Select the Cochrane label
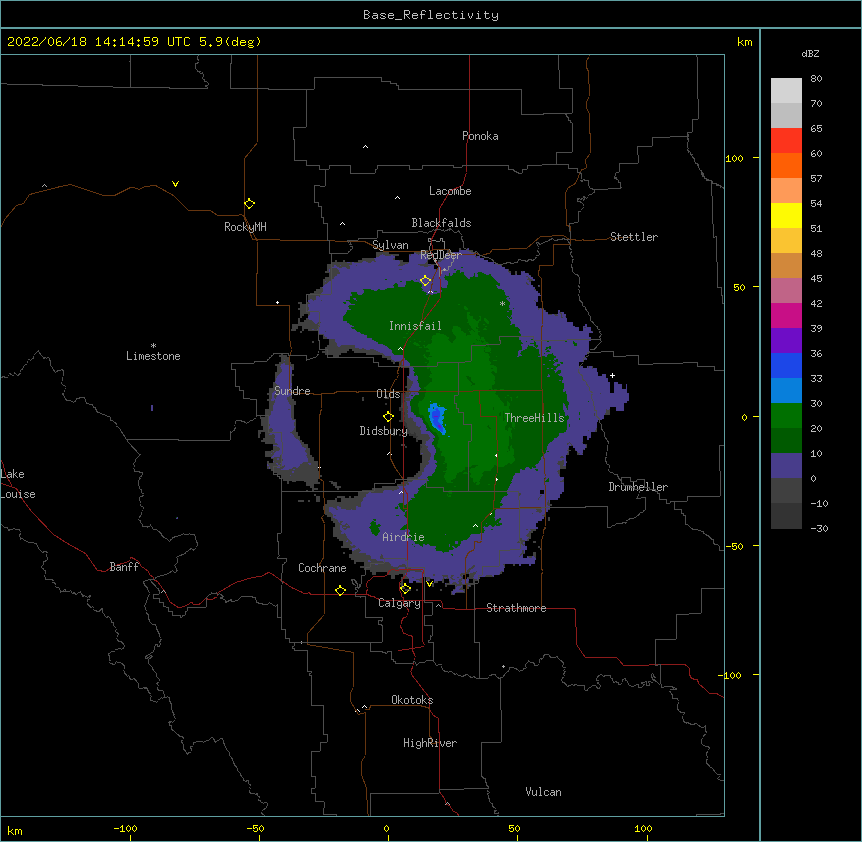This screenshot has width=862, height=842. tap(322, 568)
